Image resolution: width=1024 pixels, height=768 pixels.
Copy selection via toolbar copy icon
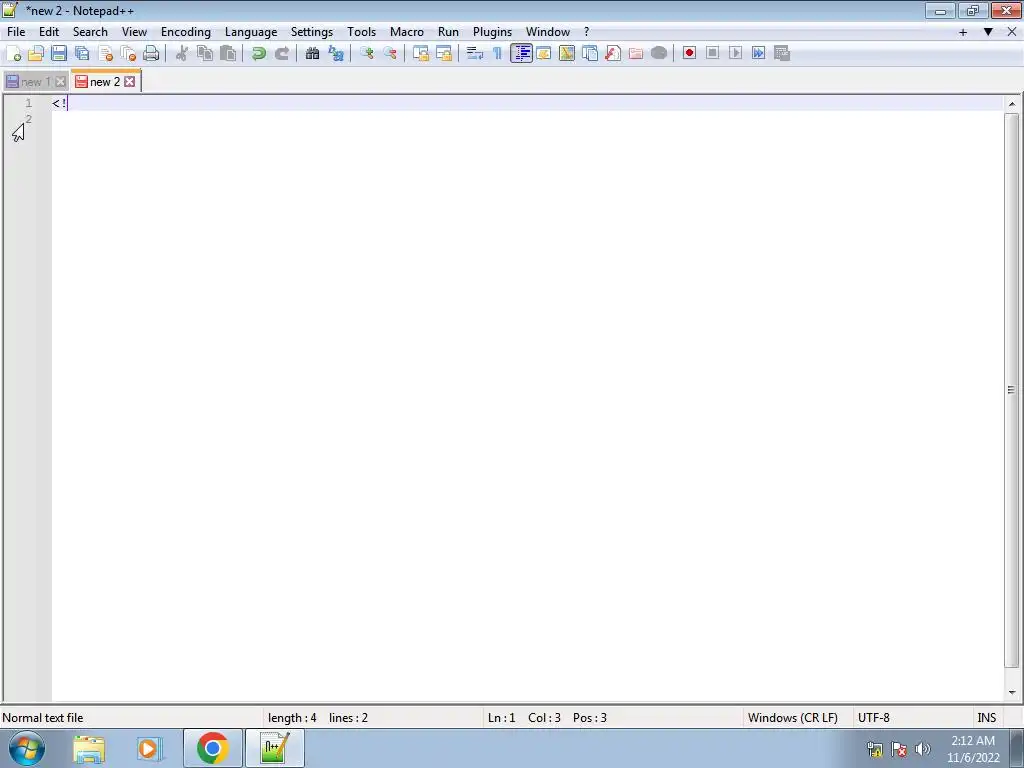pyautogui.click(x=205, y=54)
